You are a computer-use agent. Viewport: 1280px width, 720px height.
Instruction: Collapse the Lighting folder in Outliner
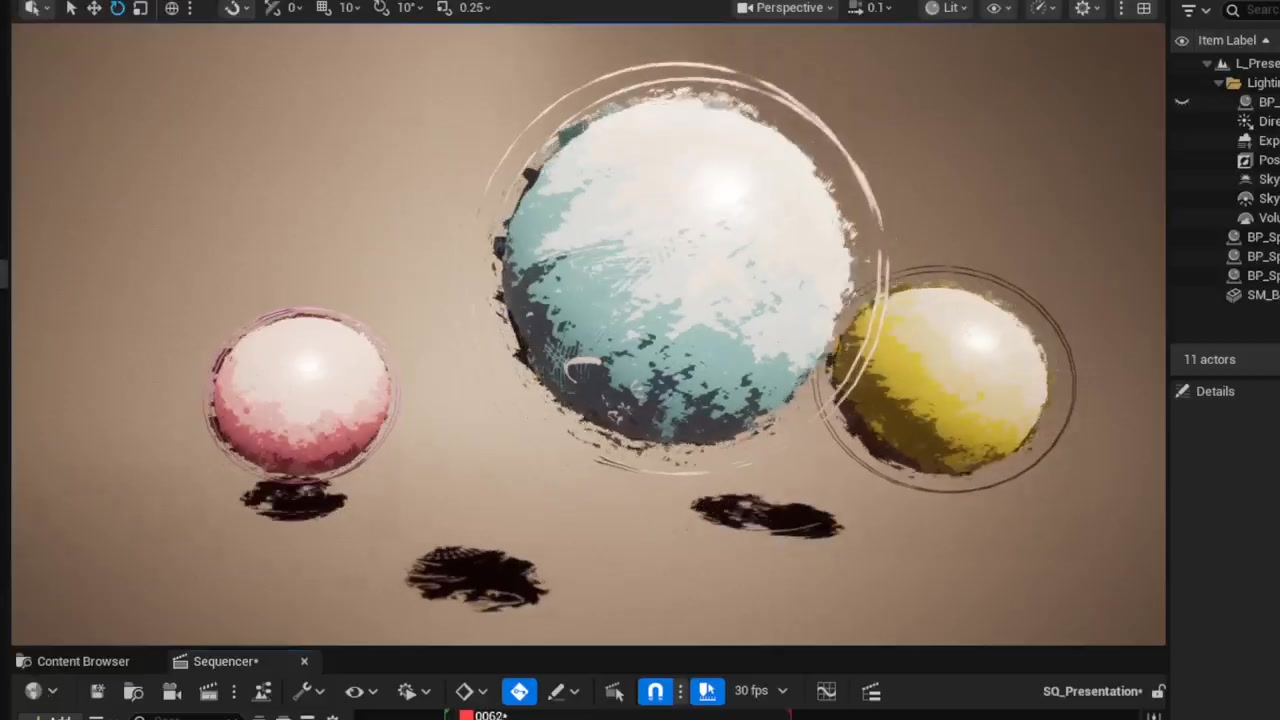click(1218, 83)
